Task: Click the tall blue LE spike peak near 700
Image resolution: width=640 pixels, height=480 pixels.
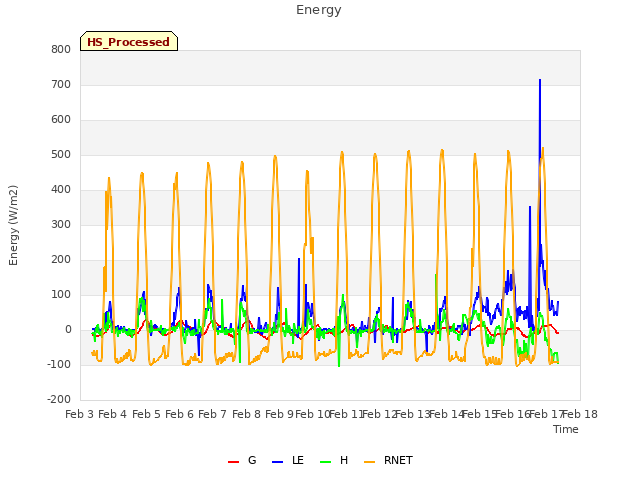Action: pyautogui.click(x=540, y=80)
